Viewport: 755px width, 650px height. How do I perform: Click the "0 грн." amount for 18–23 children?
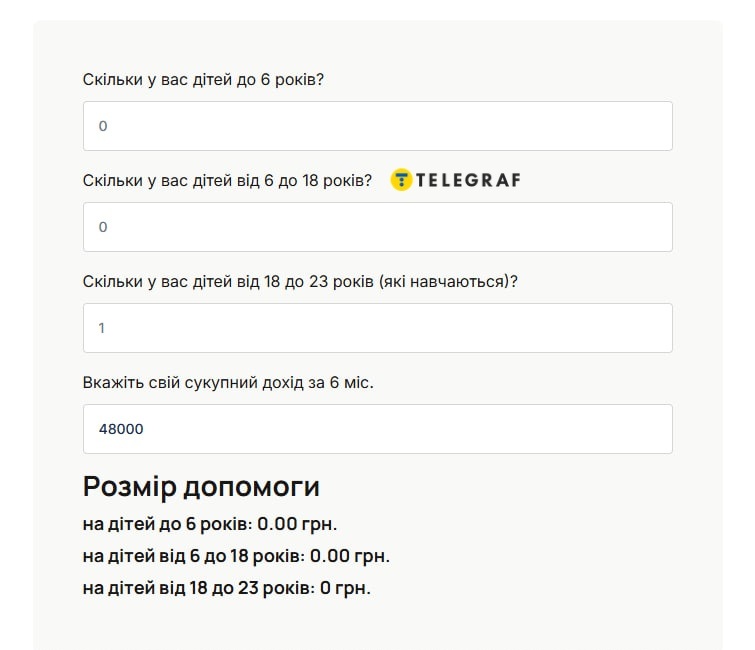345,588
